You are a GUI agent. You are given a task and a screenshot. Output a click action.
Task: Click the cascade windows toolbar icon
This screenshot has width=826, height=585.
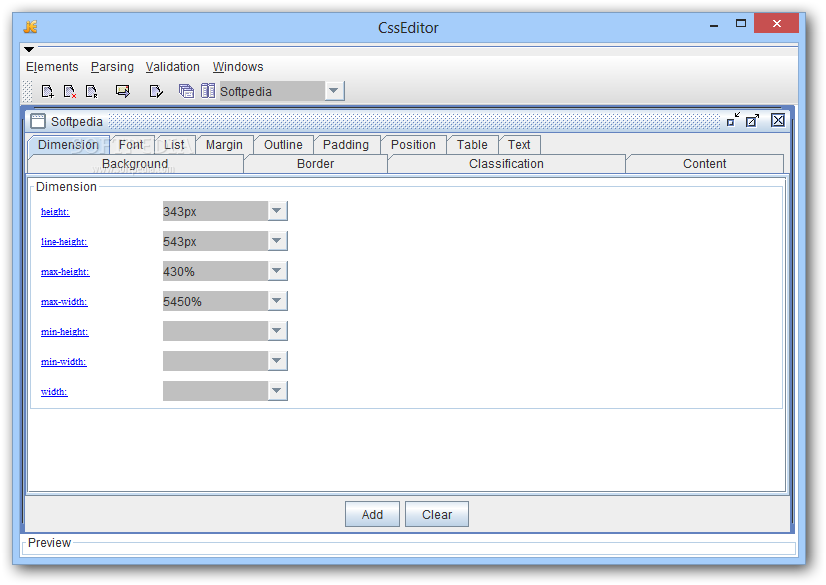[186, 91]
